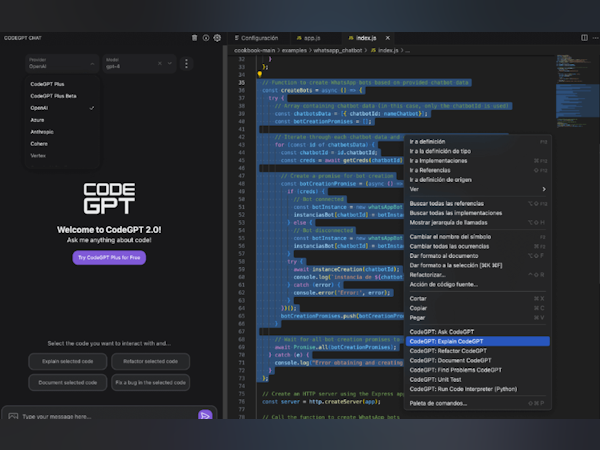Screen dimensions: 600x450
Task: Click Pegar in context menu
Action: pos(478,318)
